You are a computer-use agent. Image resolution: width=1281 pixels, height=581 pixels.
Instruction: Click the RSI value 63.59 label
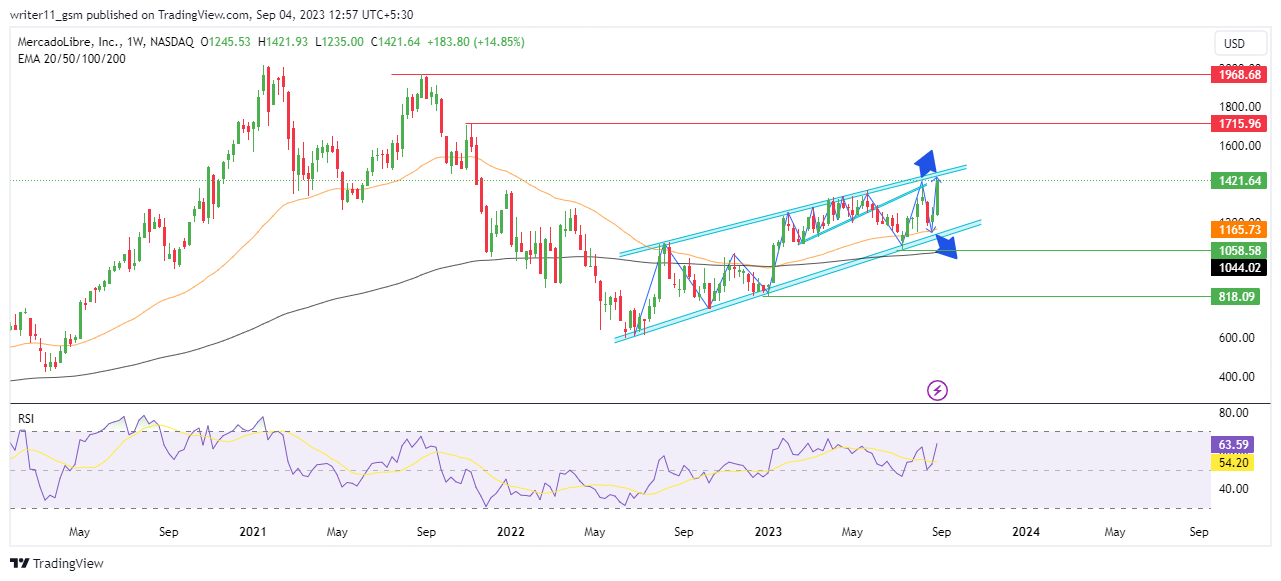[1233, 444]
